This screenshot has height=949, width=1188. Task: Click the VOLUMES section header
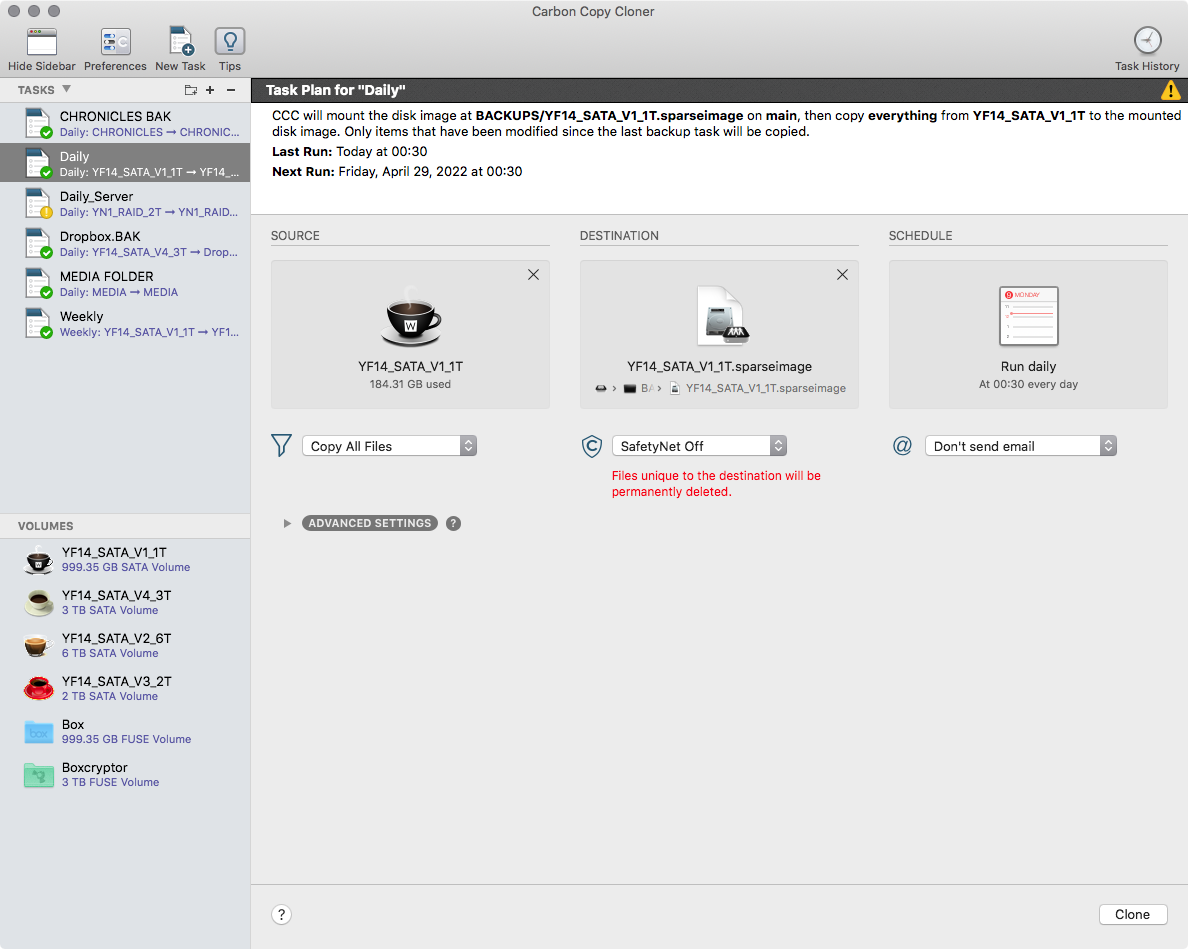[x=45, y=526]
